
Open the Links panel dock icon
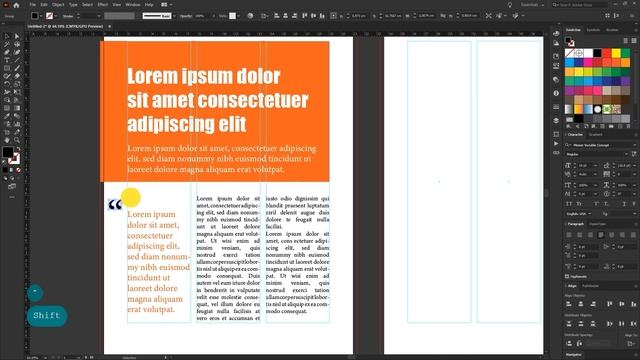pos(556,153)
